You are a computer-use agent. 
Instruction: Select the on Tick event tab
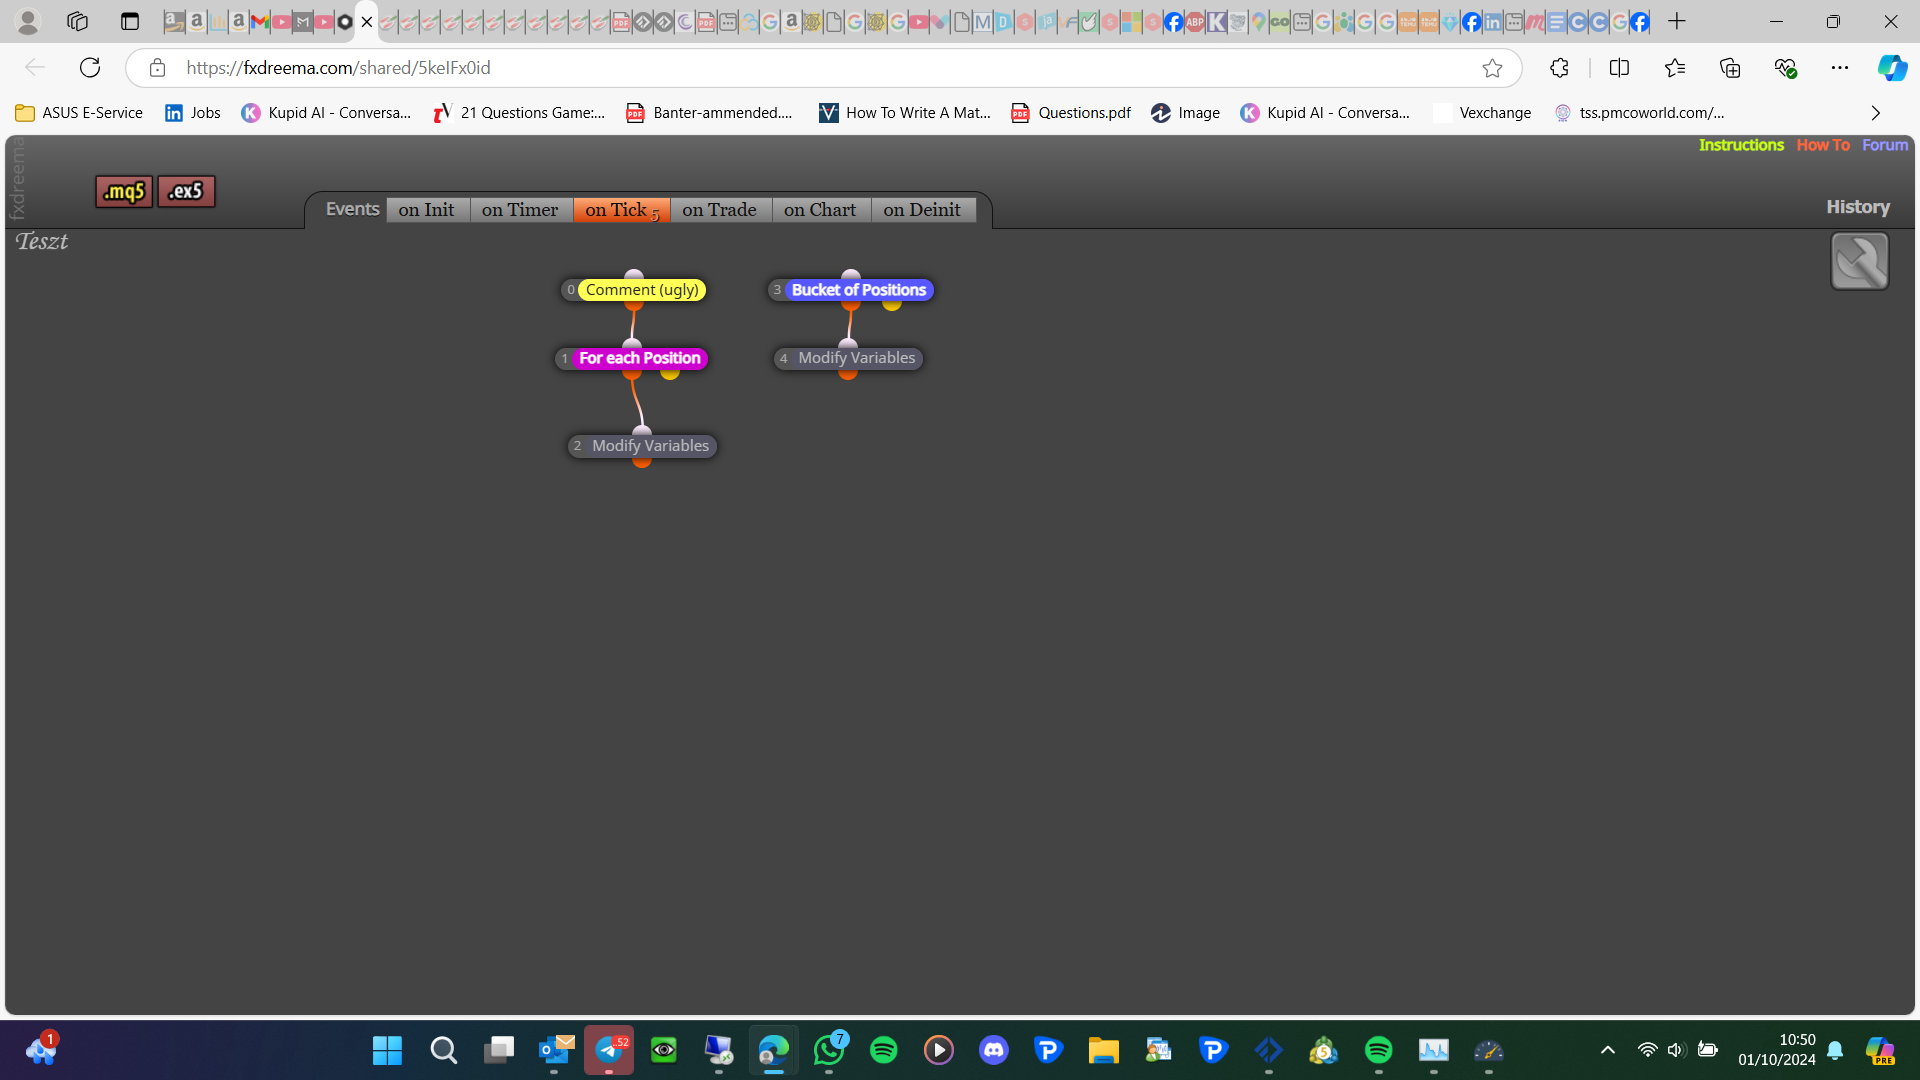tap(621, 210)
